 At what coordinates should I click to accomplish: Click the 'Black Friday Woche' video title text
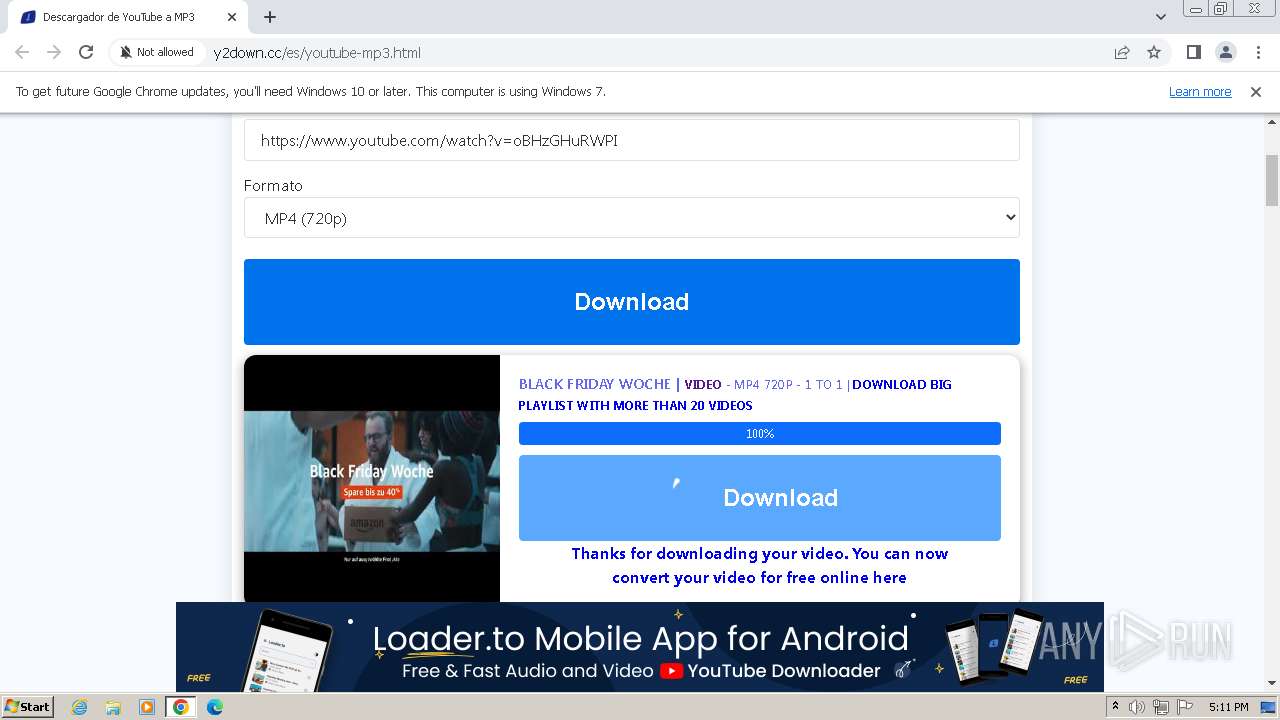click(594, 384)
